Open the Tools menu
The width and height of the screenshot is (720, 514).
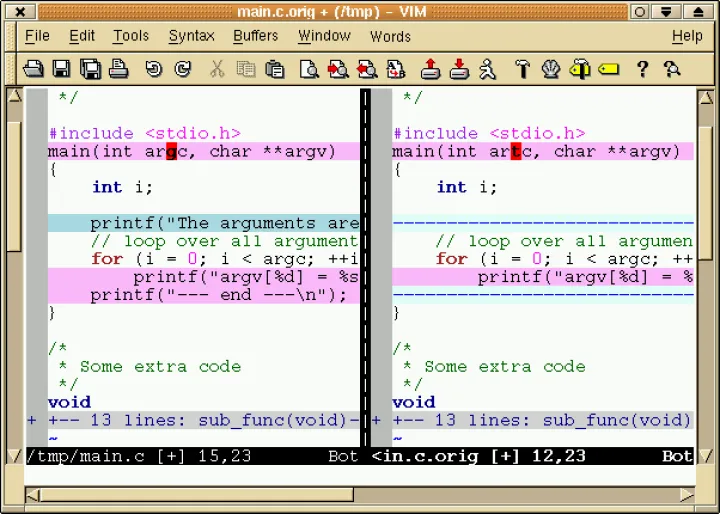[x=130, y=36]
